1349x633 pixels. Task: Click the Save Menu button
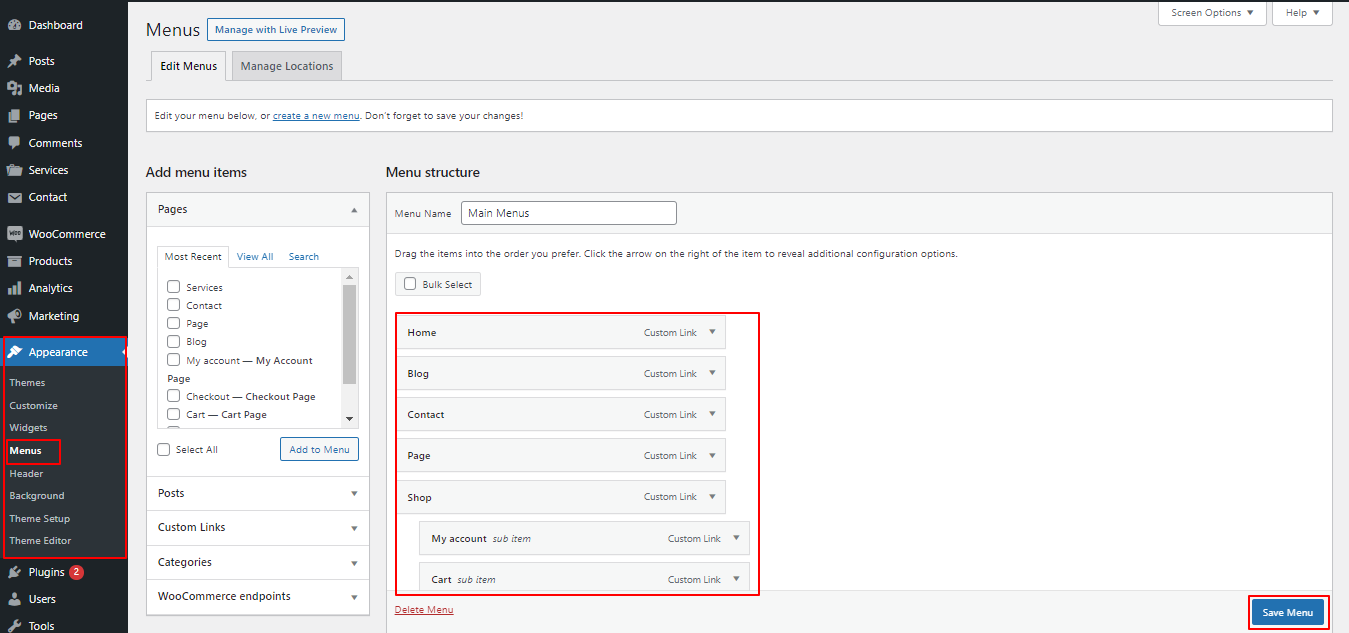(1287, 613)
